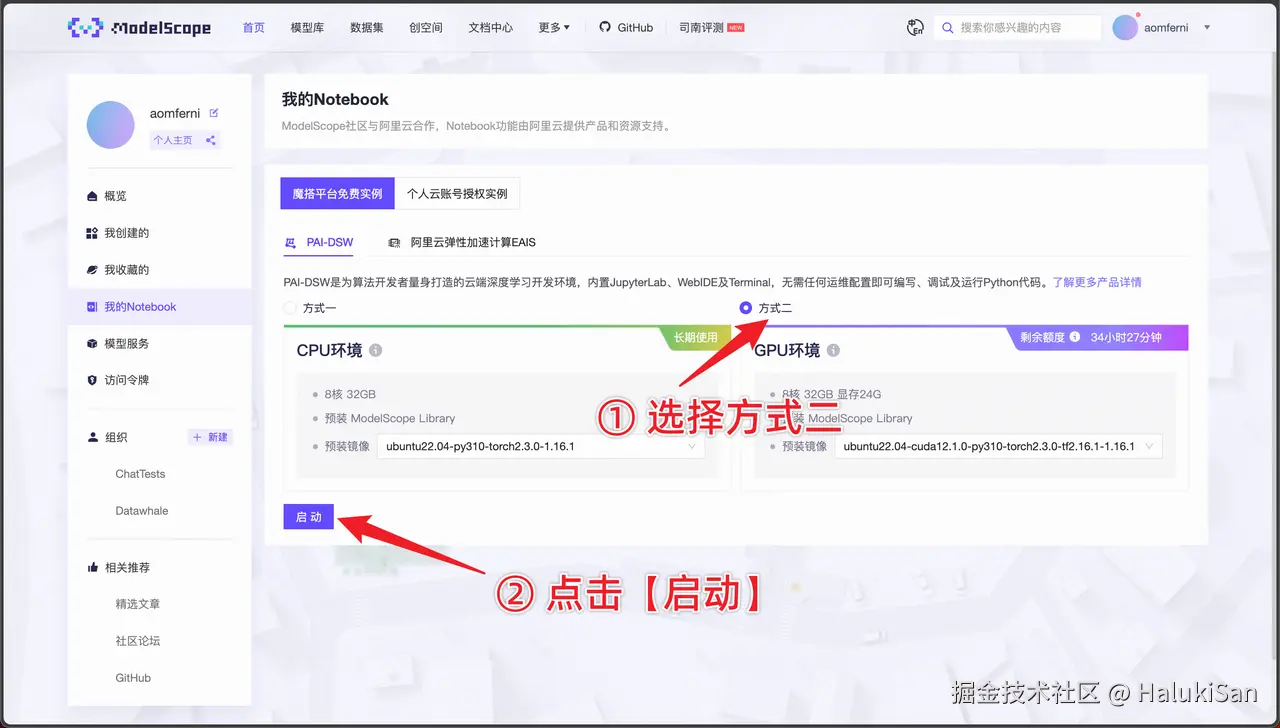This screenshot has width=1280, height=728.
Task: Open 模型库 in the top navigation
Action: [307, 27]
